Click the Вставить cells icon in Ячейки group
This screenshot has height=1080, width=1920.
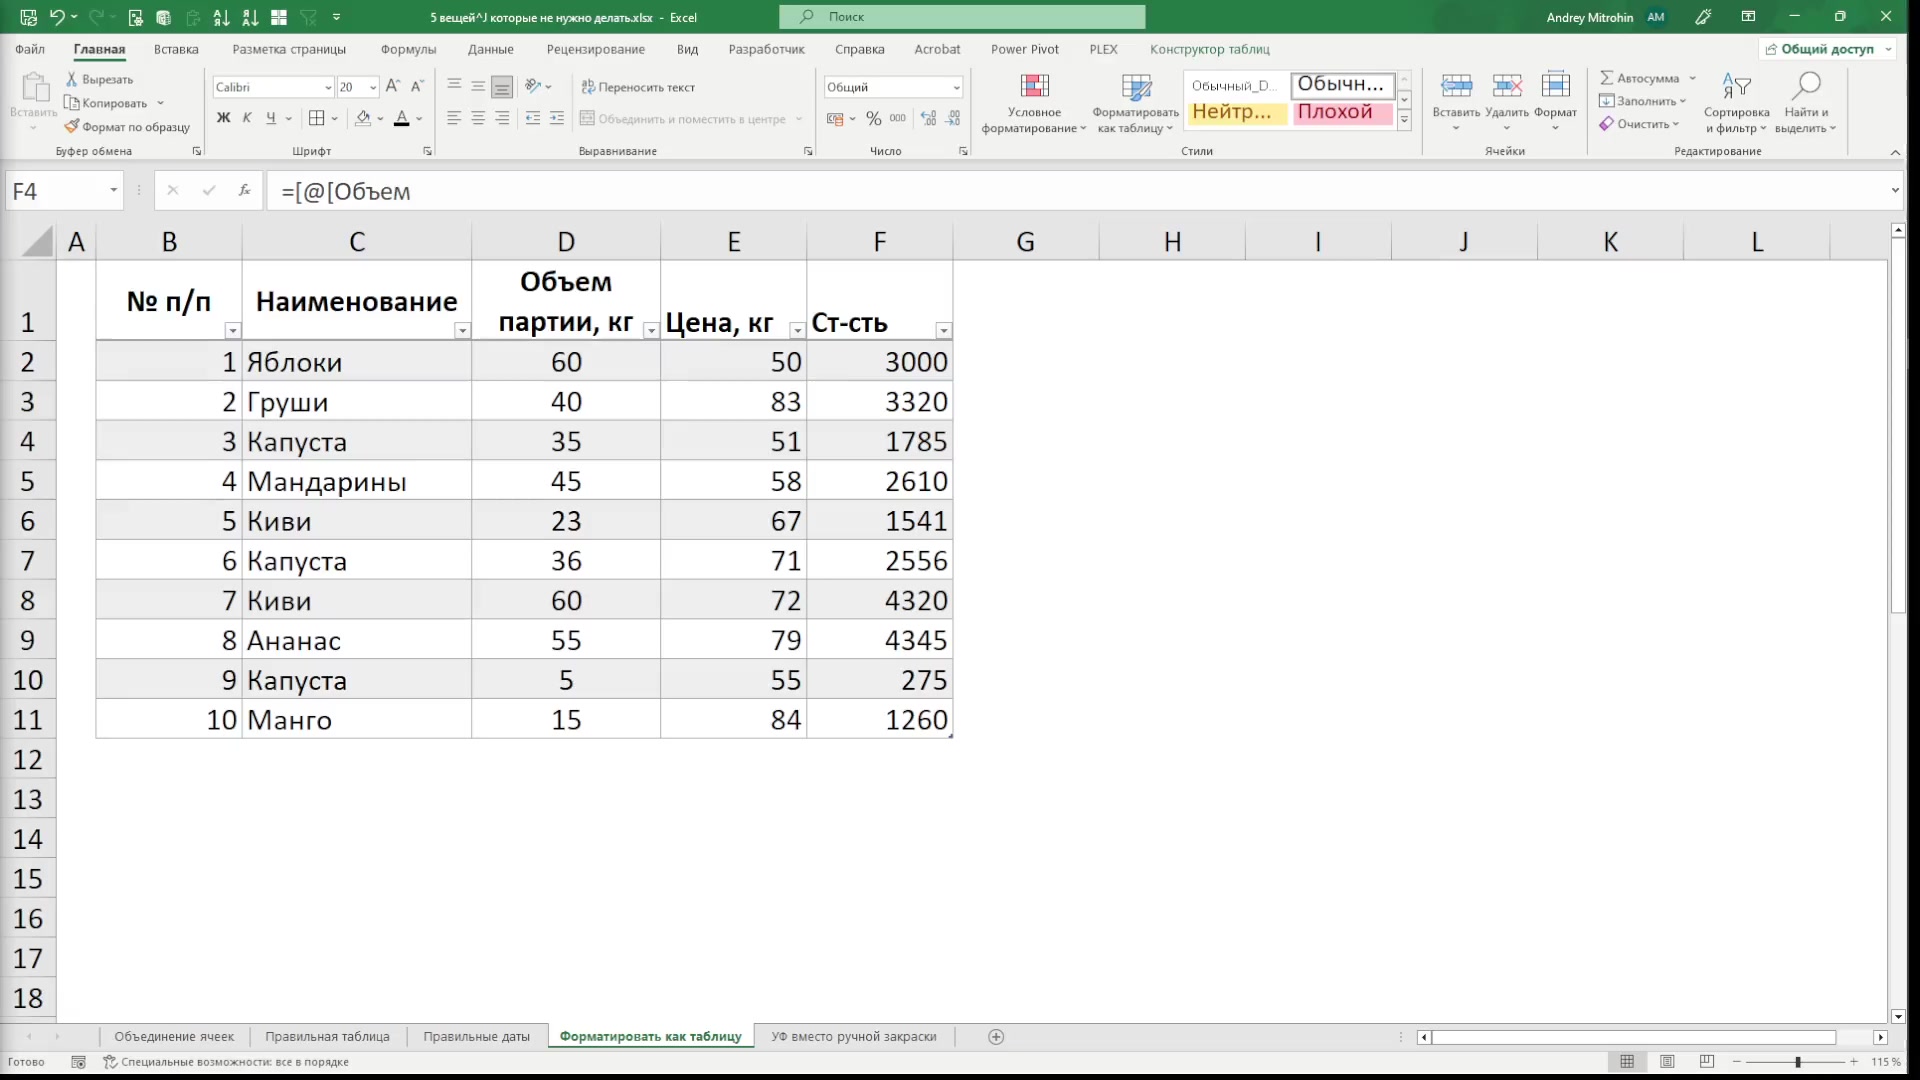pyautogui.click(x=1456, y=86)
